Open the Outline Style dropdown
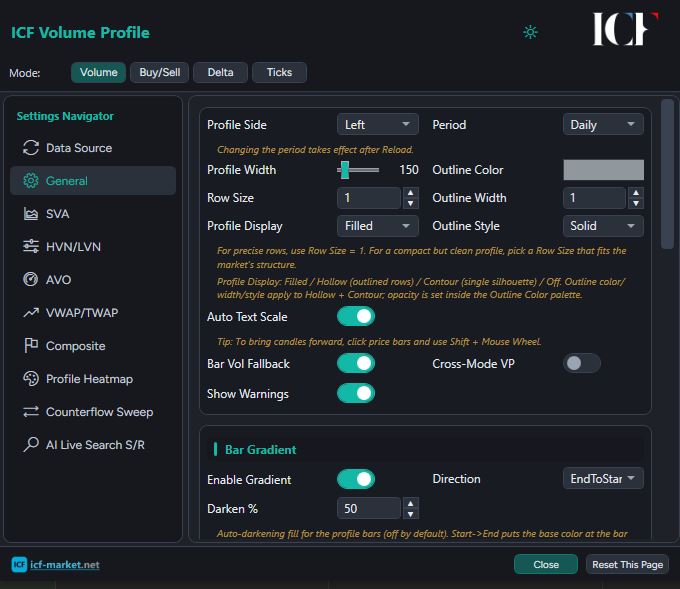This screenshot has height=589, width=680. pyautogui.click(x=603, y=226)
